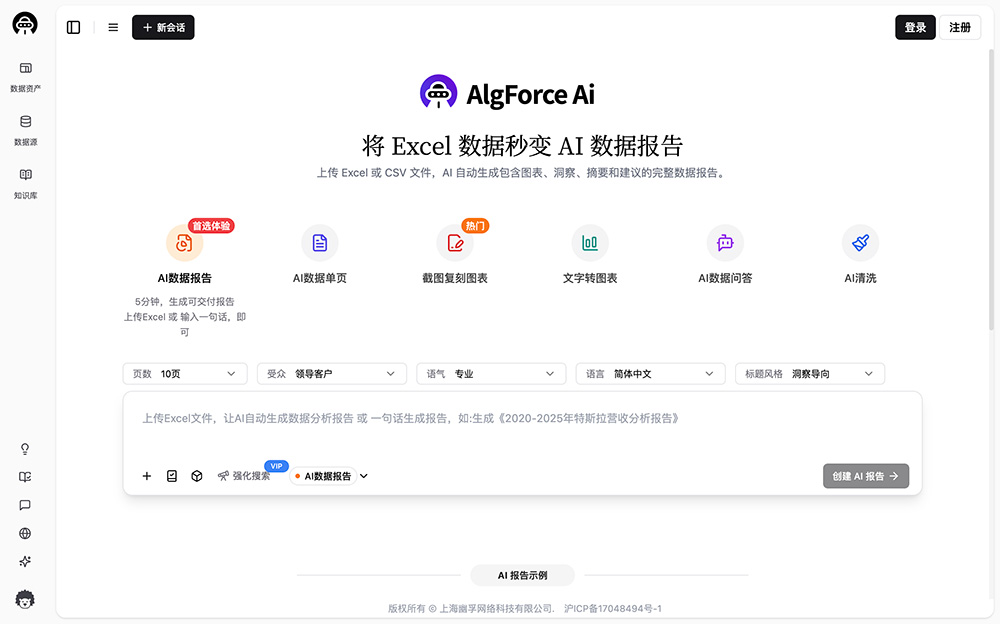Image resolution: width=1000 pixels, height=624 pixels.
Task: Click the 版权所有 上海幽孚网络科技有限公司 text
Action: (472, 609)
